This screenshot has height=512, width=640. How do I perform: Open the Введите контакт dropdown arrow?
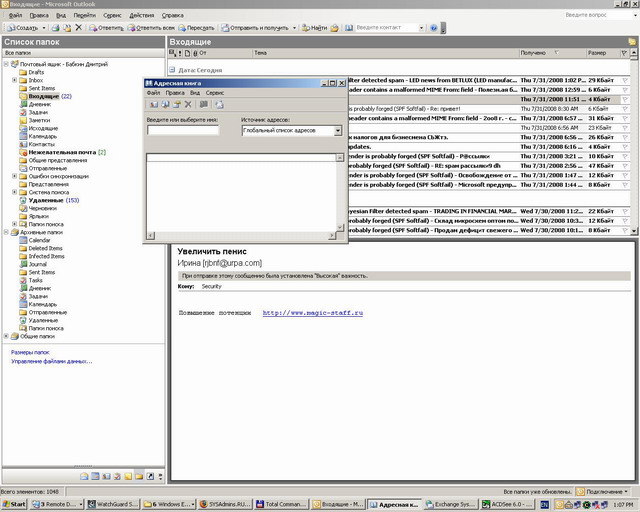(x=421, y=28)
